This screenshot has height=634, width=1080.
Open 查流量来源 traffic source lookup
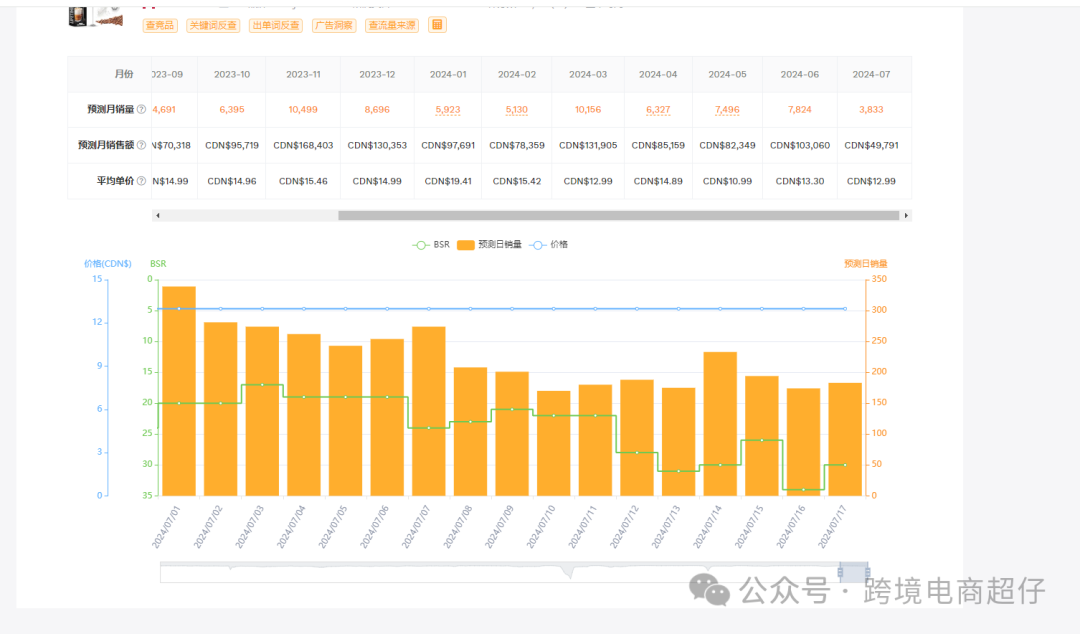pos(392,26)
